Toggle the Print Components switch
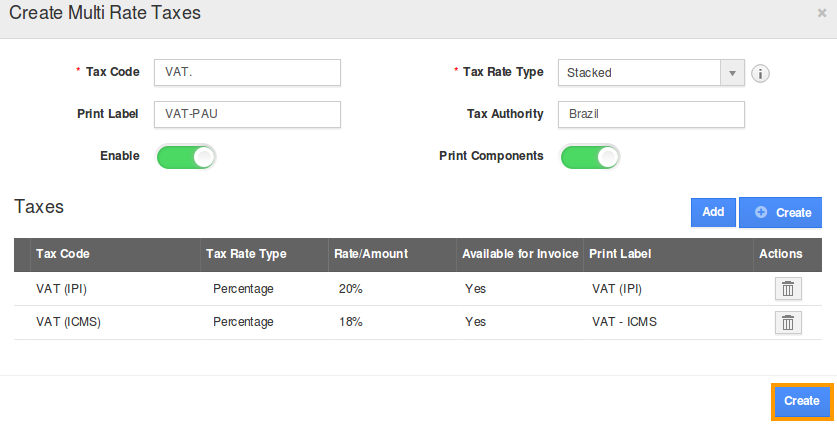Viewport: 837px width, 424px height. 590,157
